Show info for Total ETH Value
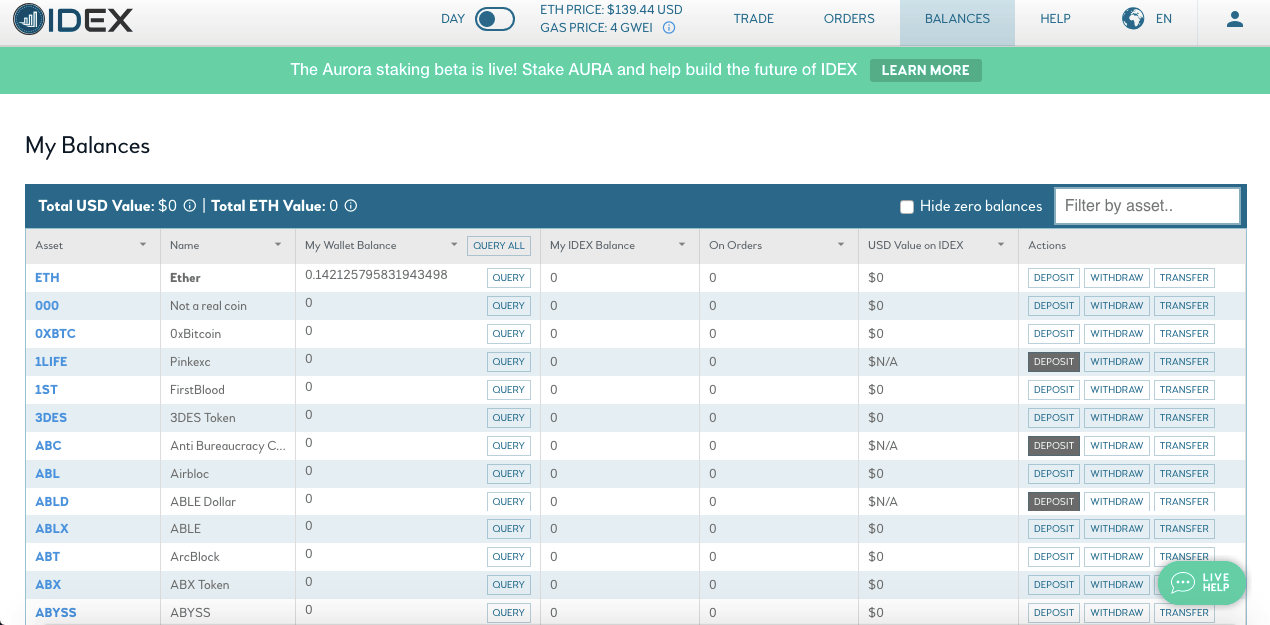This screenshot has height=625, width=1270. (x=351, y=206)
